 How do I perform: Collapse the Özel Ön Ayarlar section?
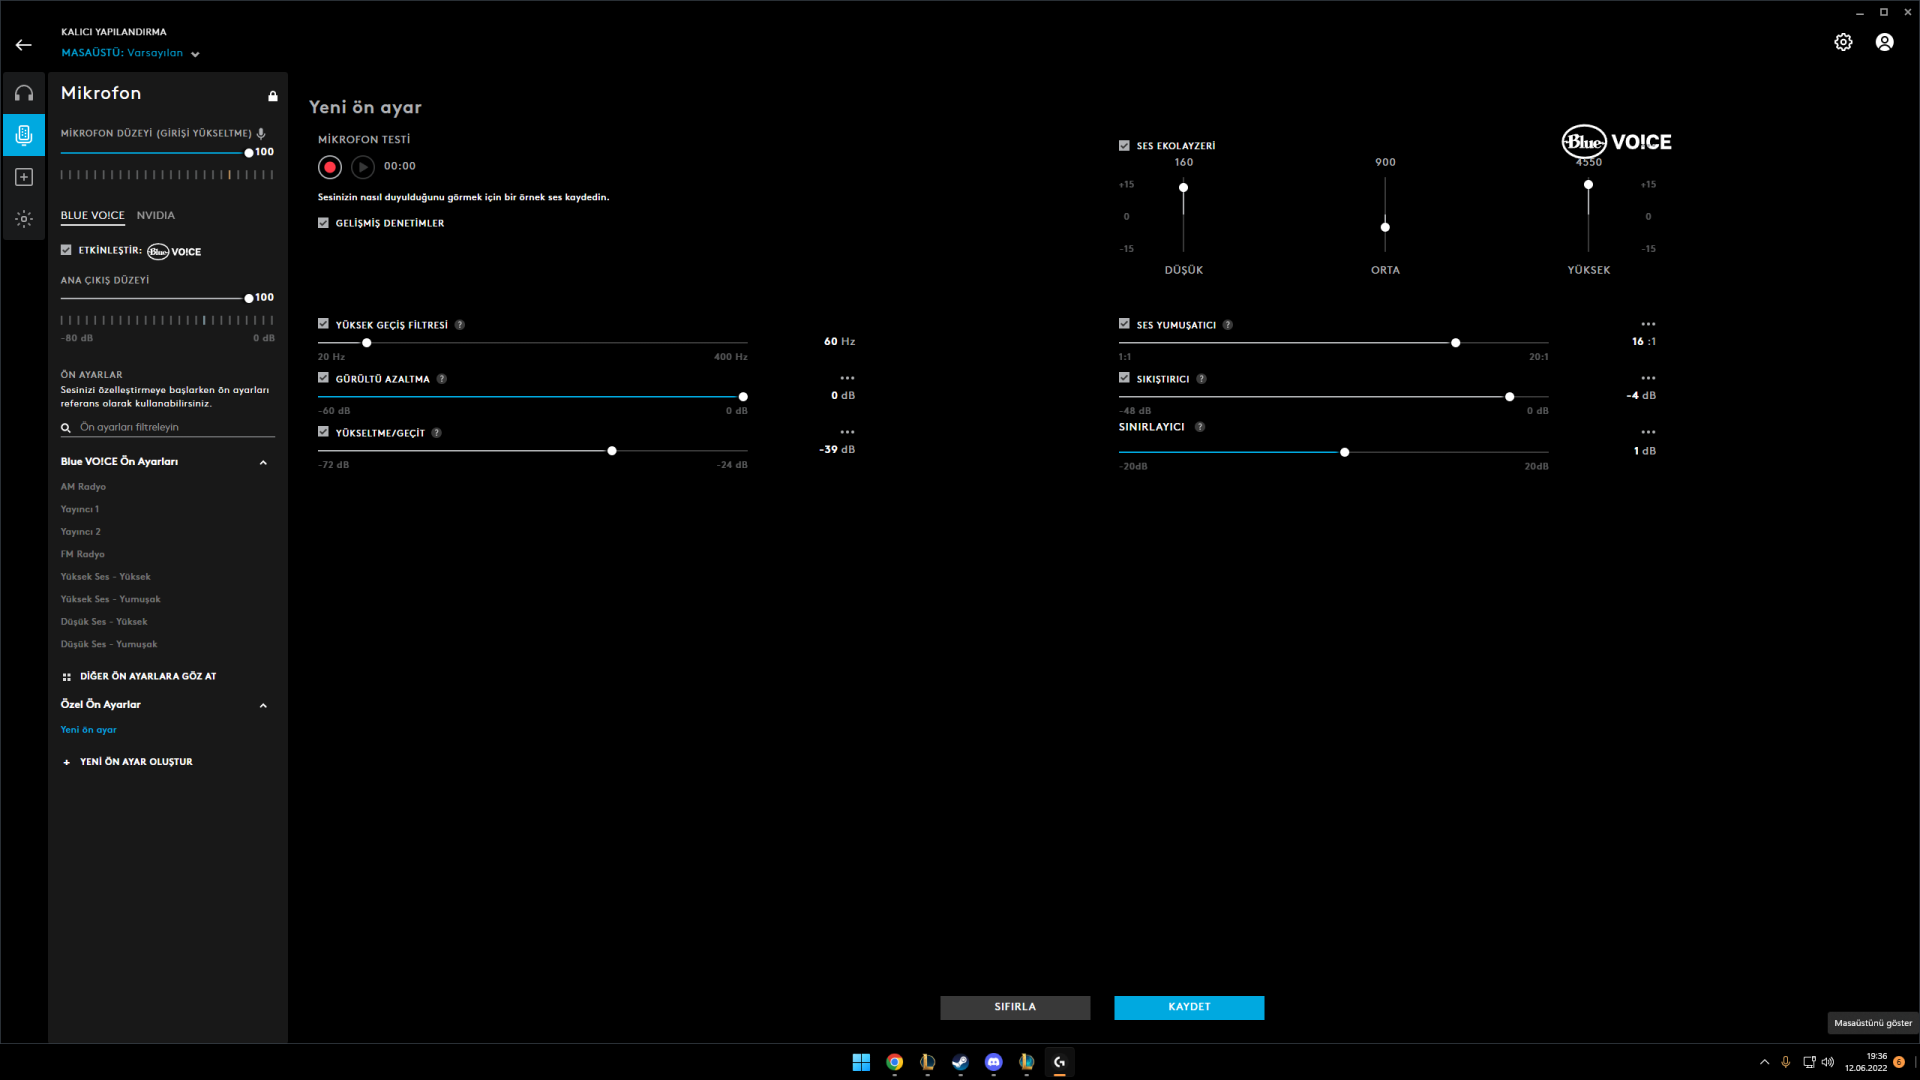(x=263, y=705)
